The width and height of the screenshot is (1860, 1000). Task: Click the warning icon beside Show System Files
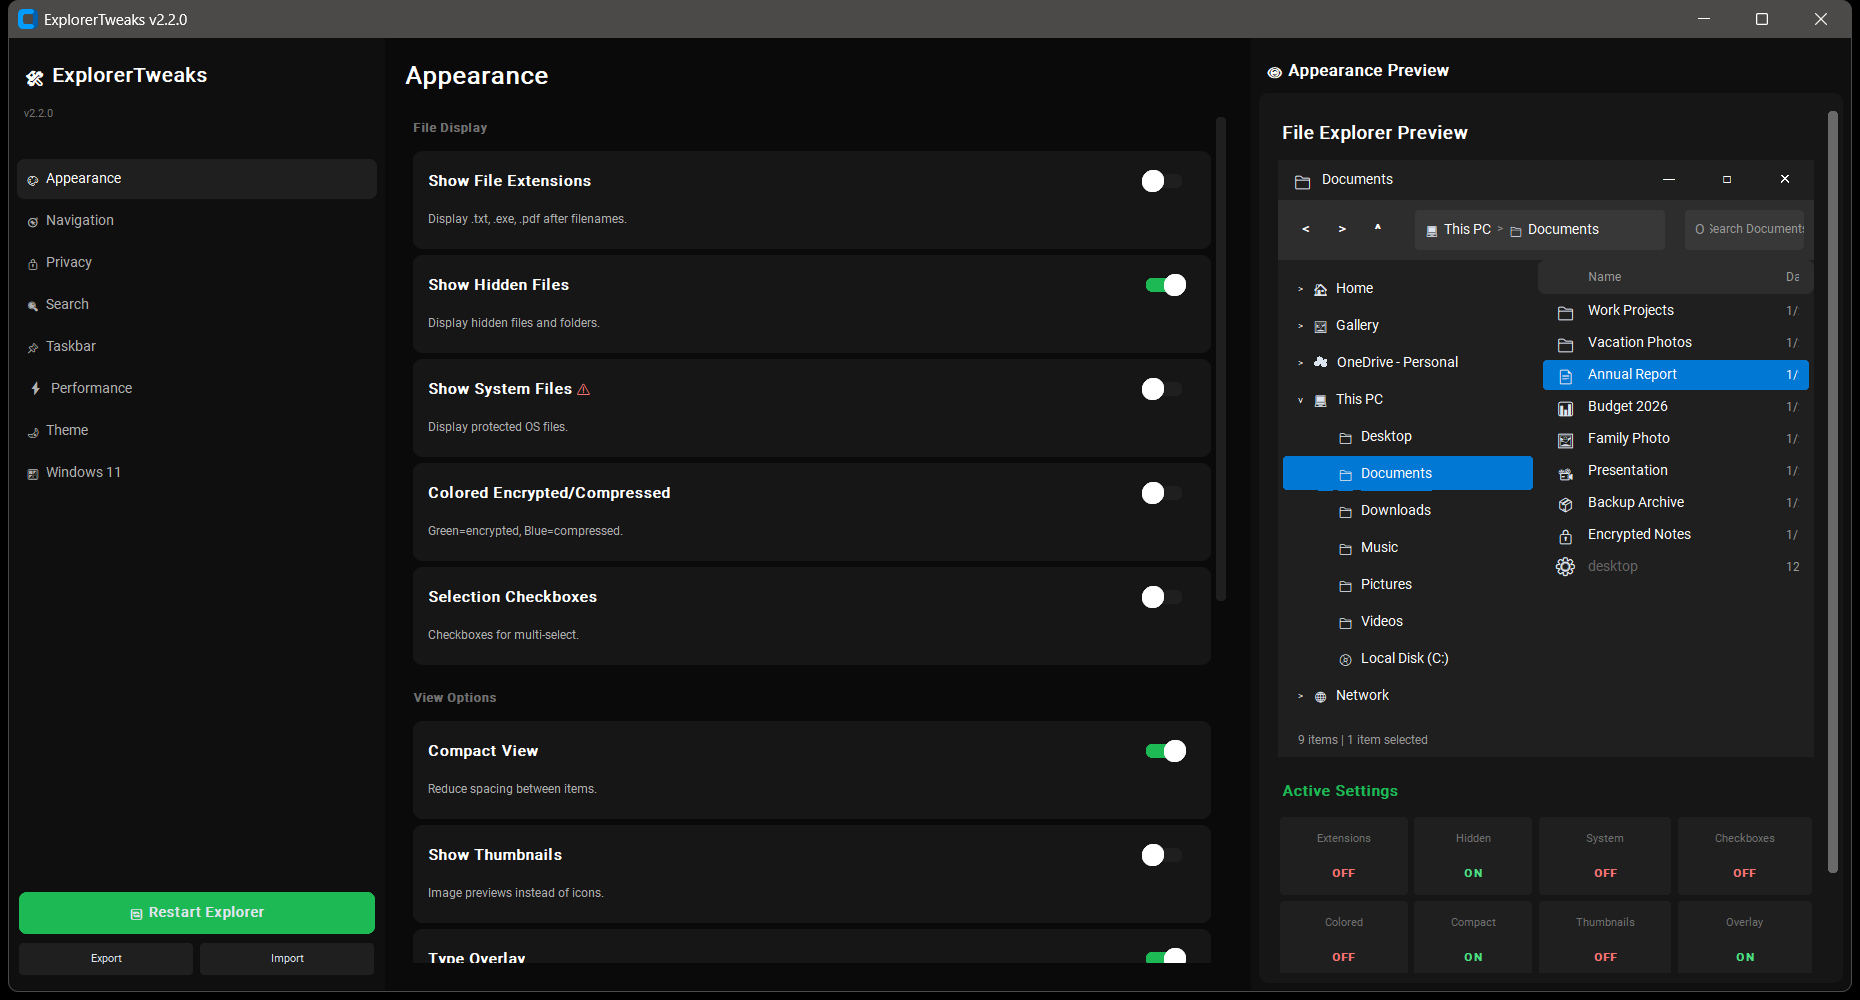[585, 389]
